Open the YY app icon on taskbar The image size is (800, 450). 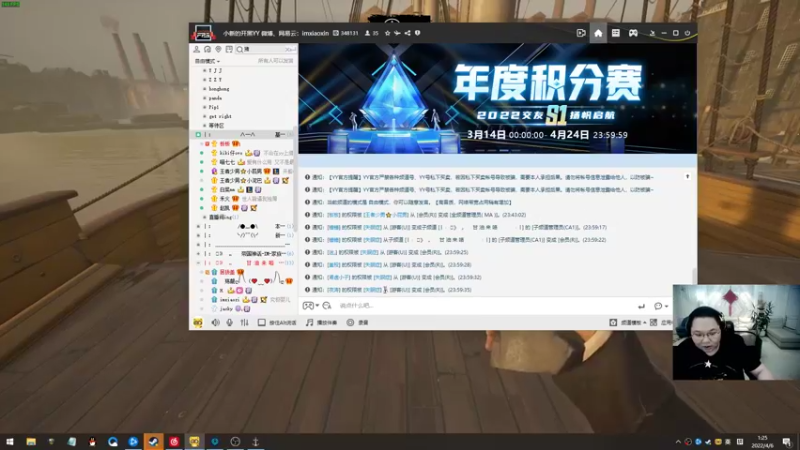coord(194,442)
